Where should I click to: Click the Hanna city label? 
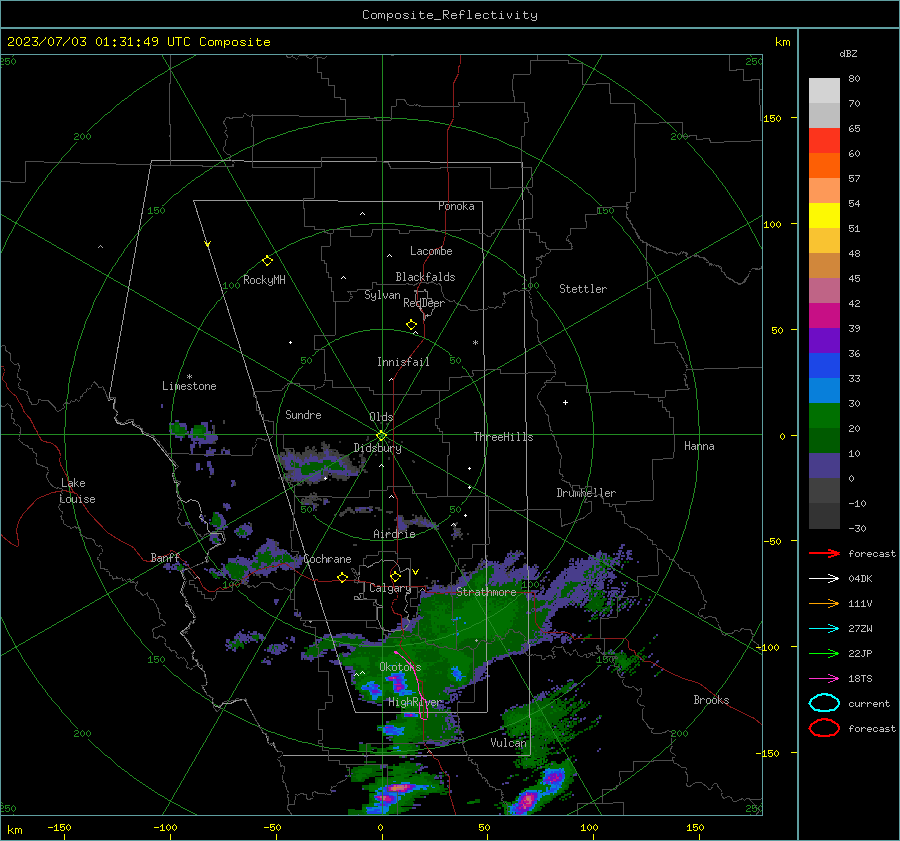(699, 446)
